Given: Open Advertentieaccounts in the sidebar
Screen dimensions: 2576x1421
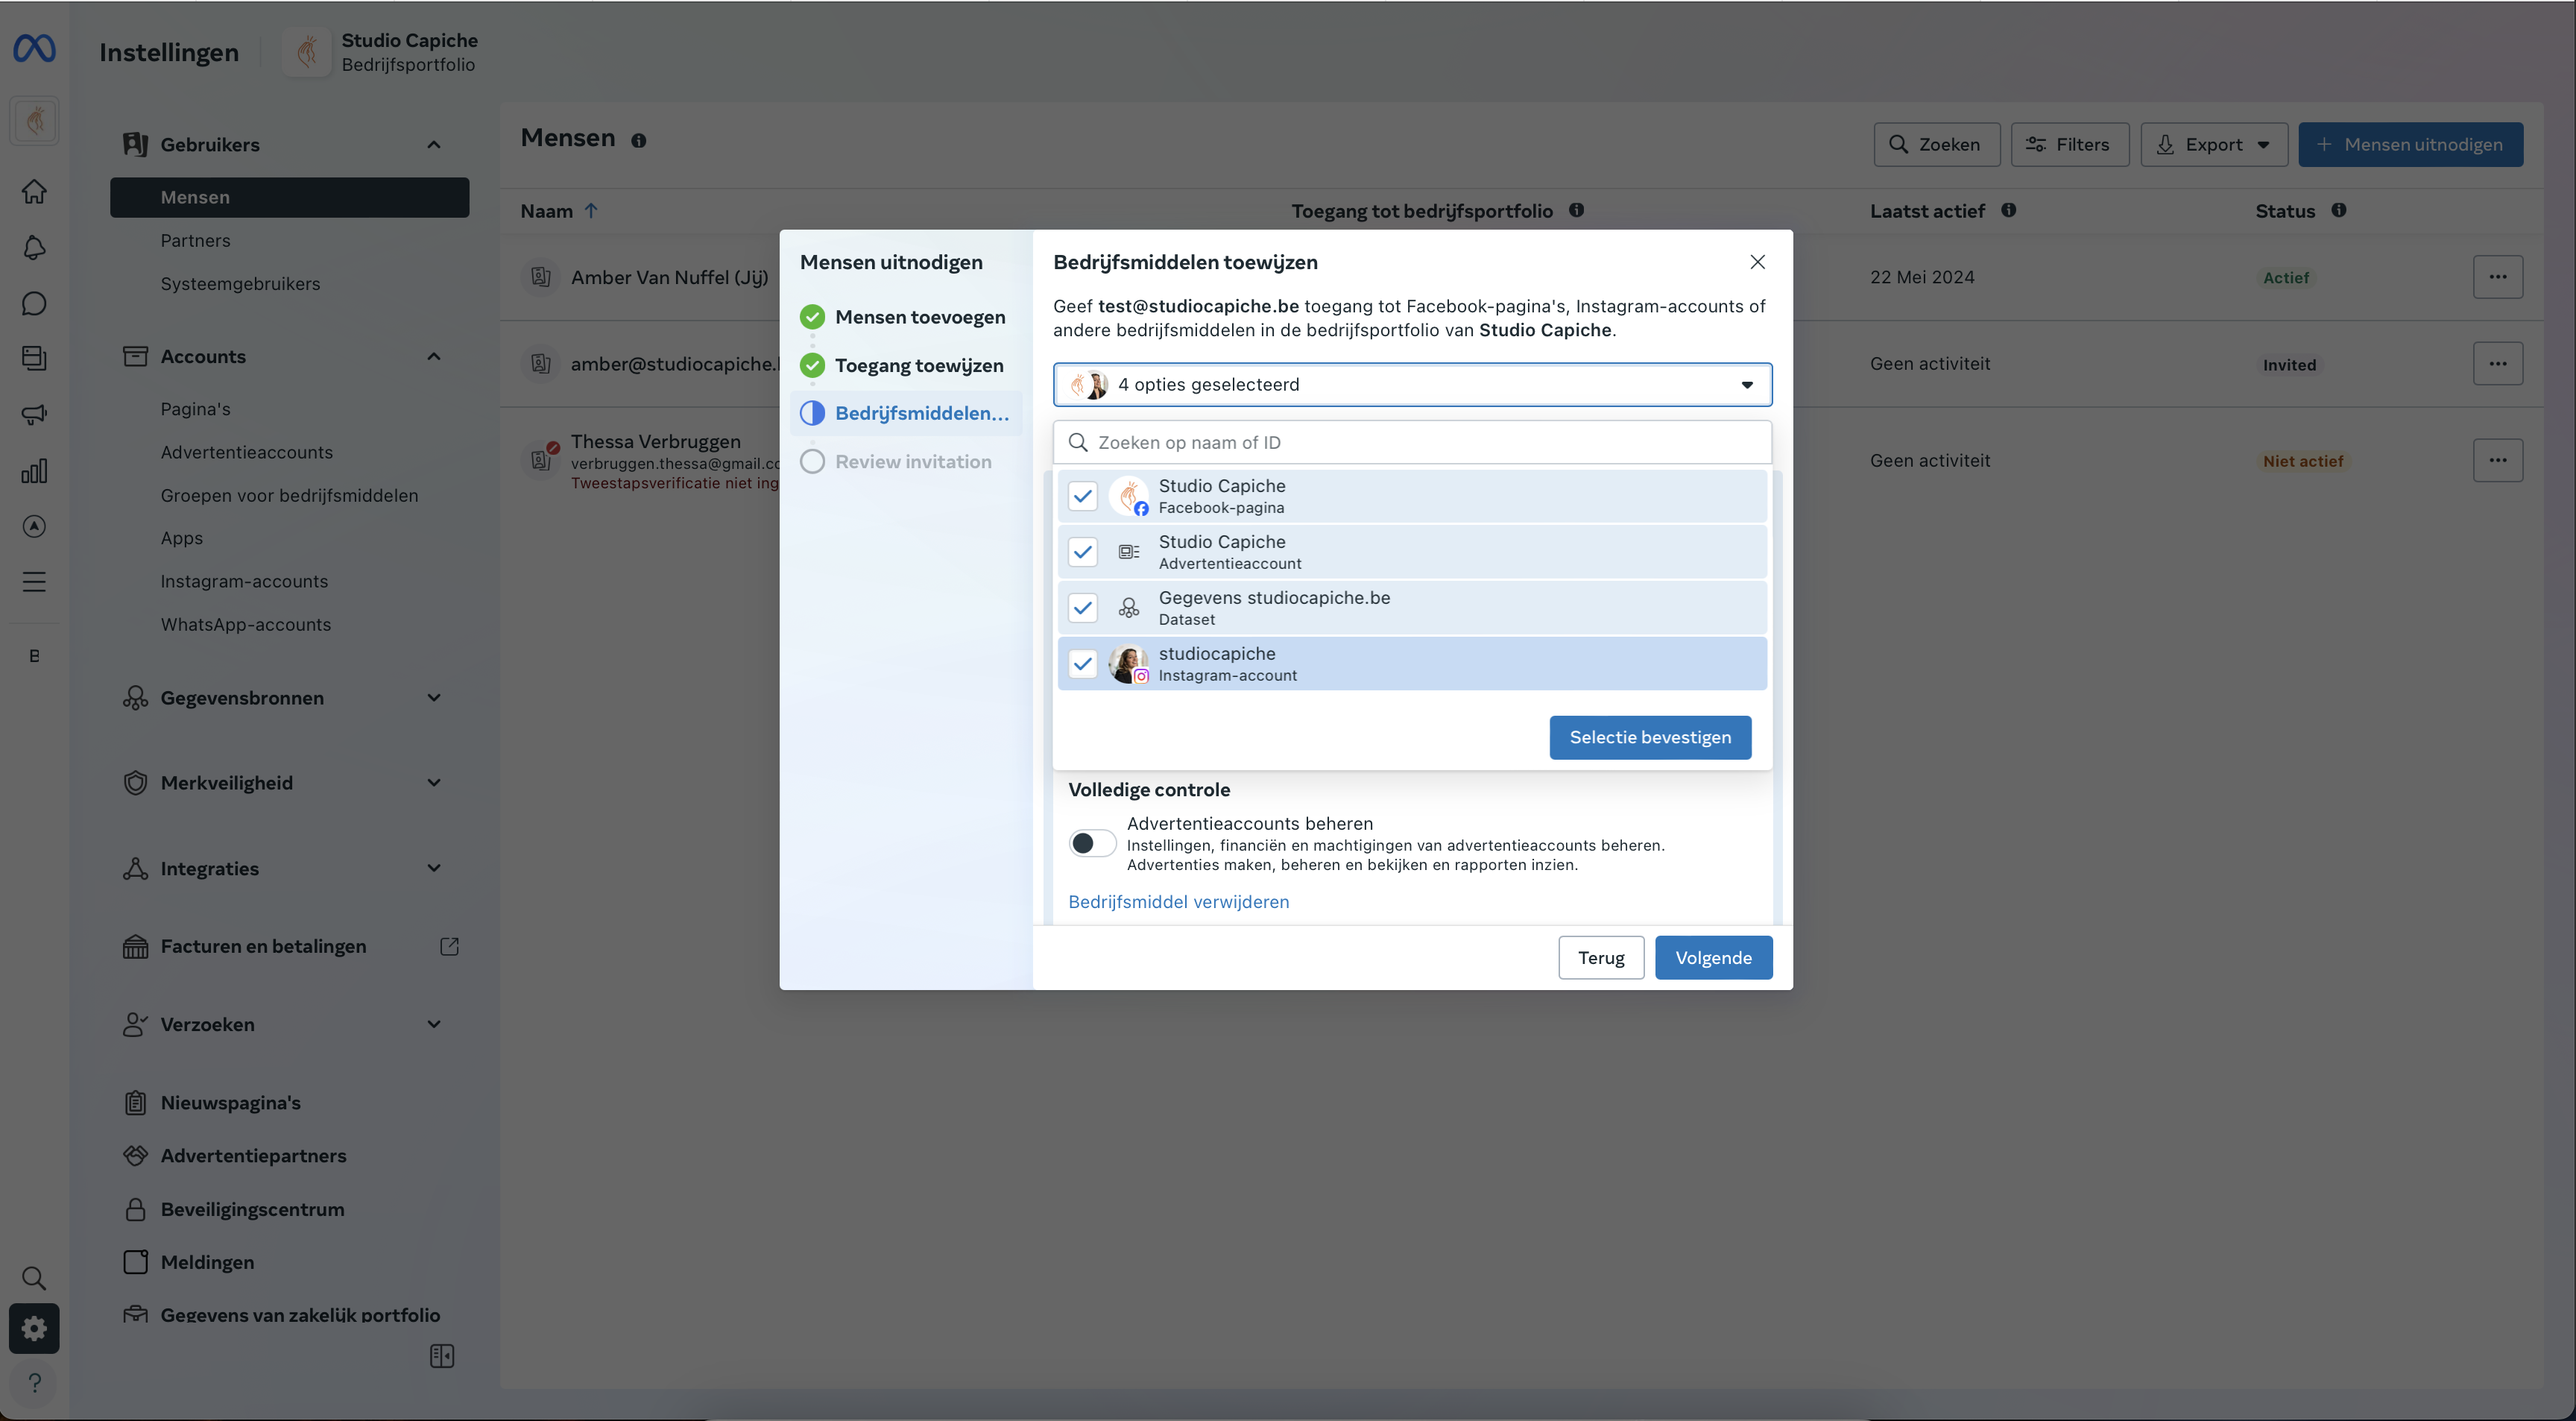Looking at the screenshot, I should coord(246,452).
